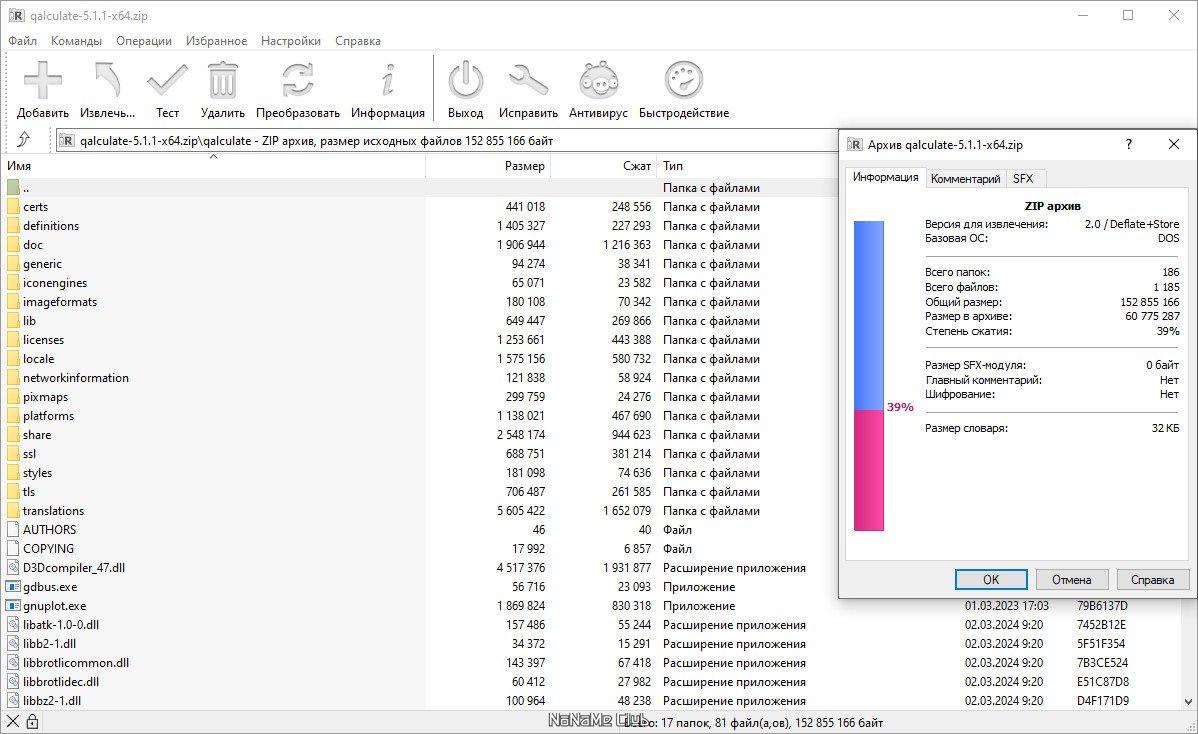Click the Справка button in dialog
Screen dimensions: 1198x734
(x=1152, y=580)
